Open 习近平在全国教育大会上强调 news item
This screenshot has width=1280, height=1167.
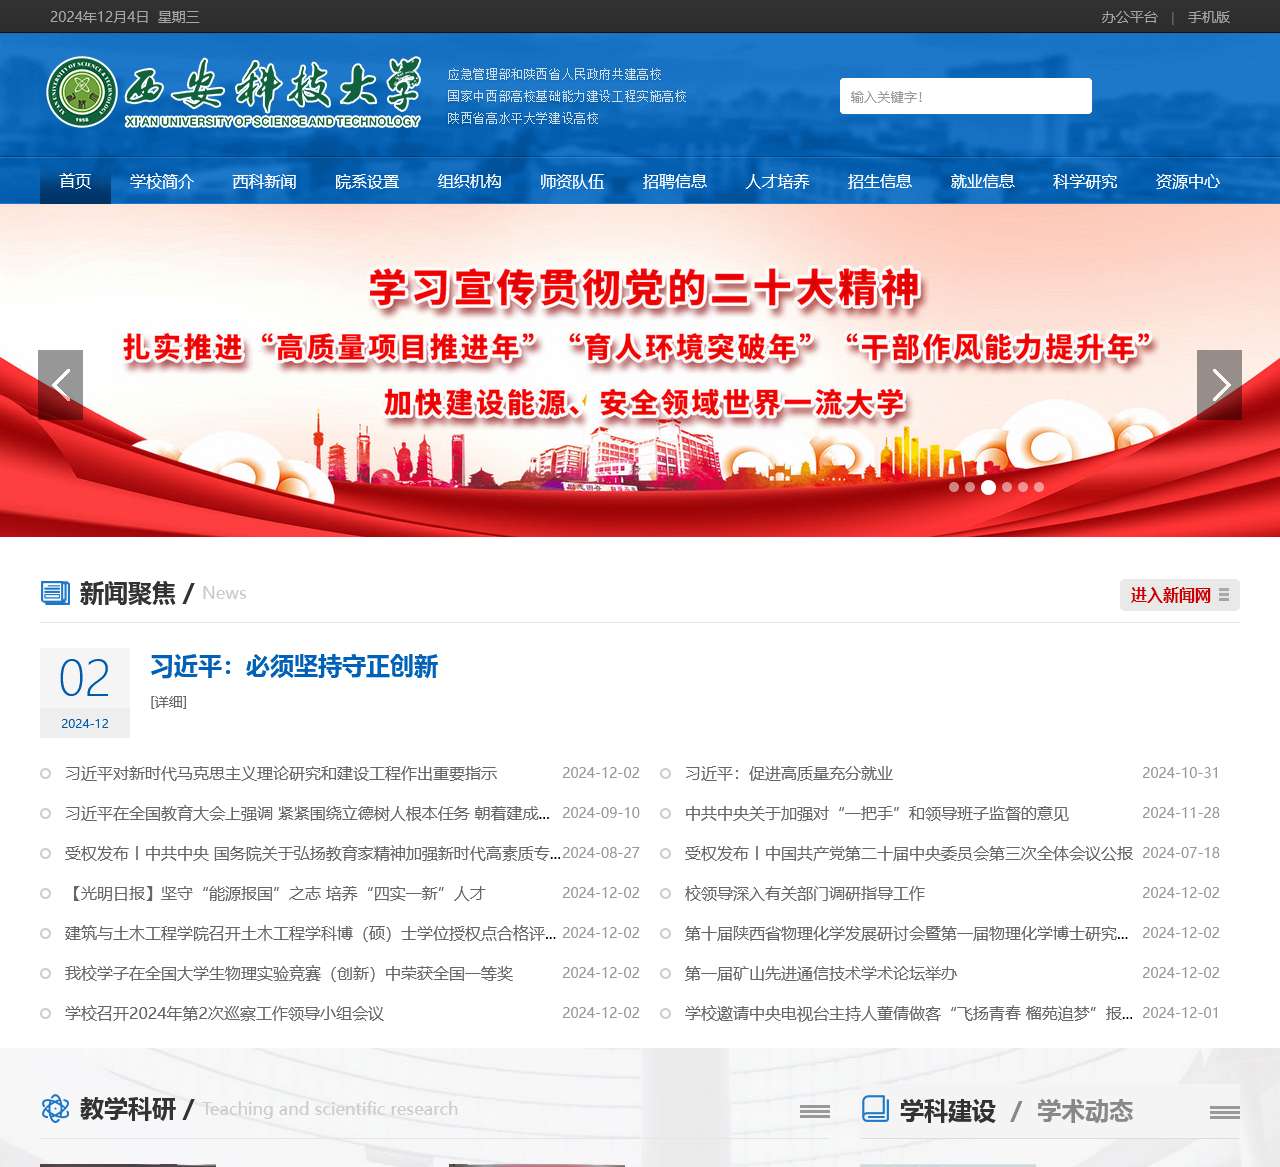(x=307, y=813)
